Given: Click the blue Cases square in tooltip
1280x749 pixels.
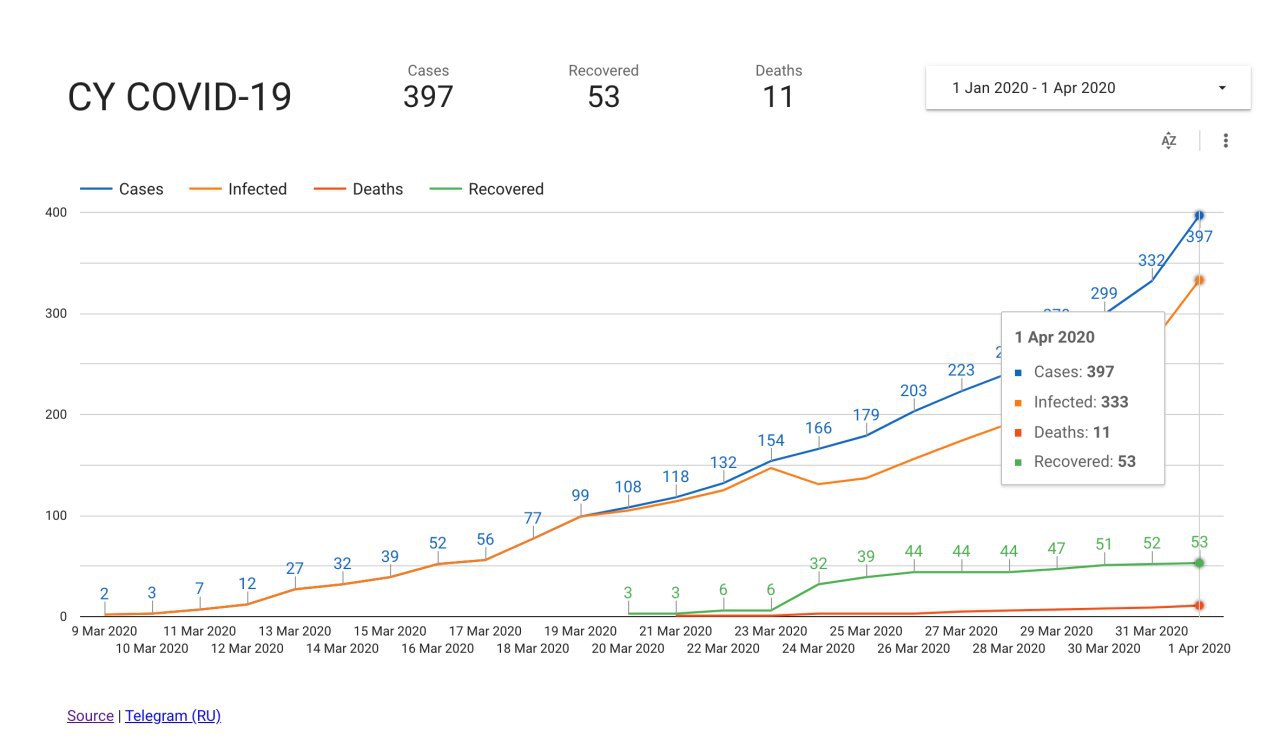Looking at the screenshot, I should click(1018, 373).
